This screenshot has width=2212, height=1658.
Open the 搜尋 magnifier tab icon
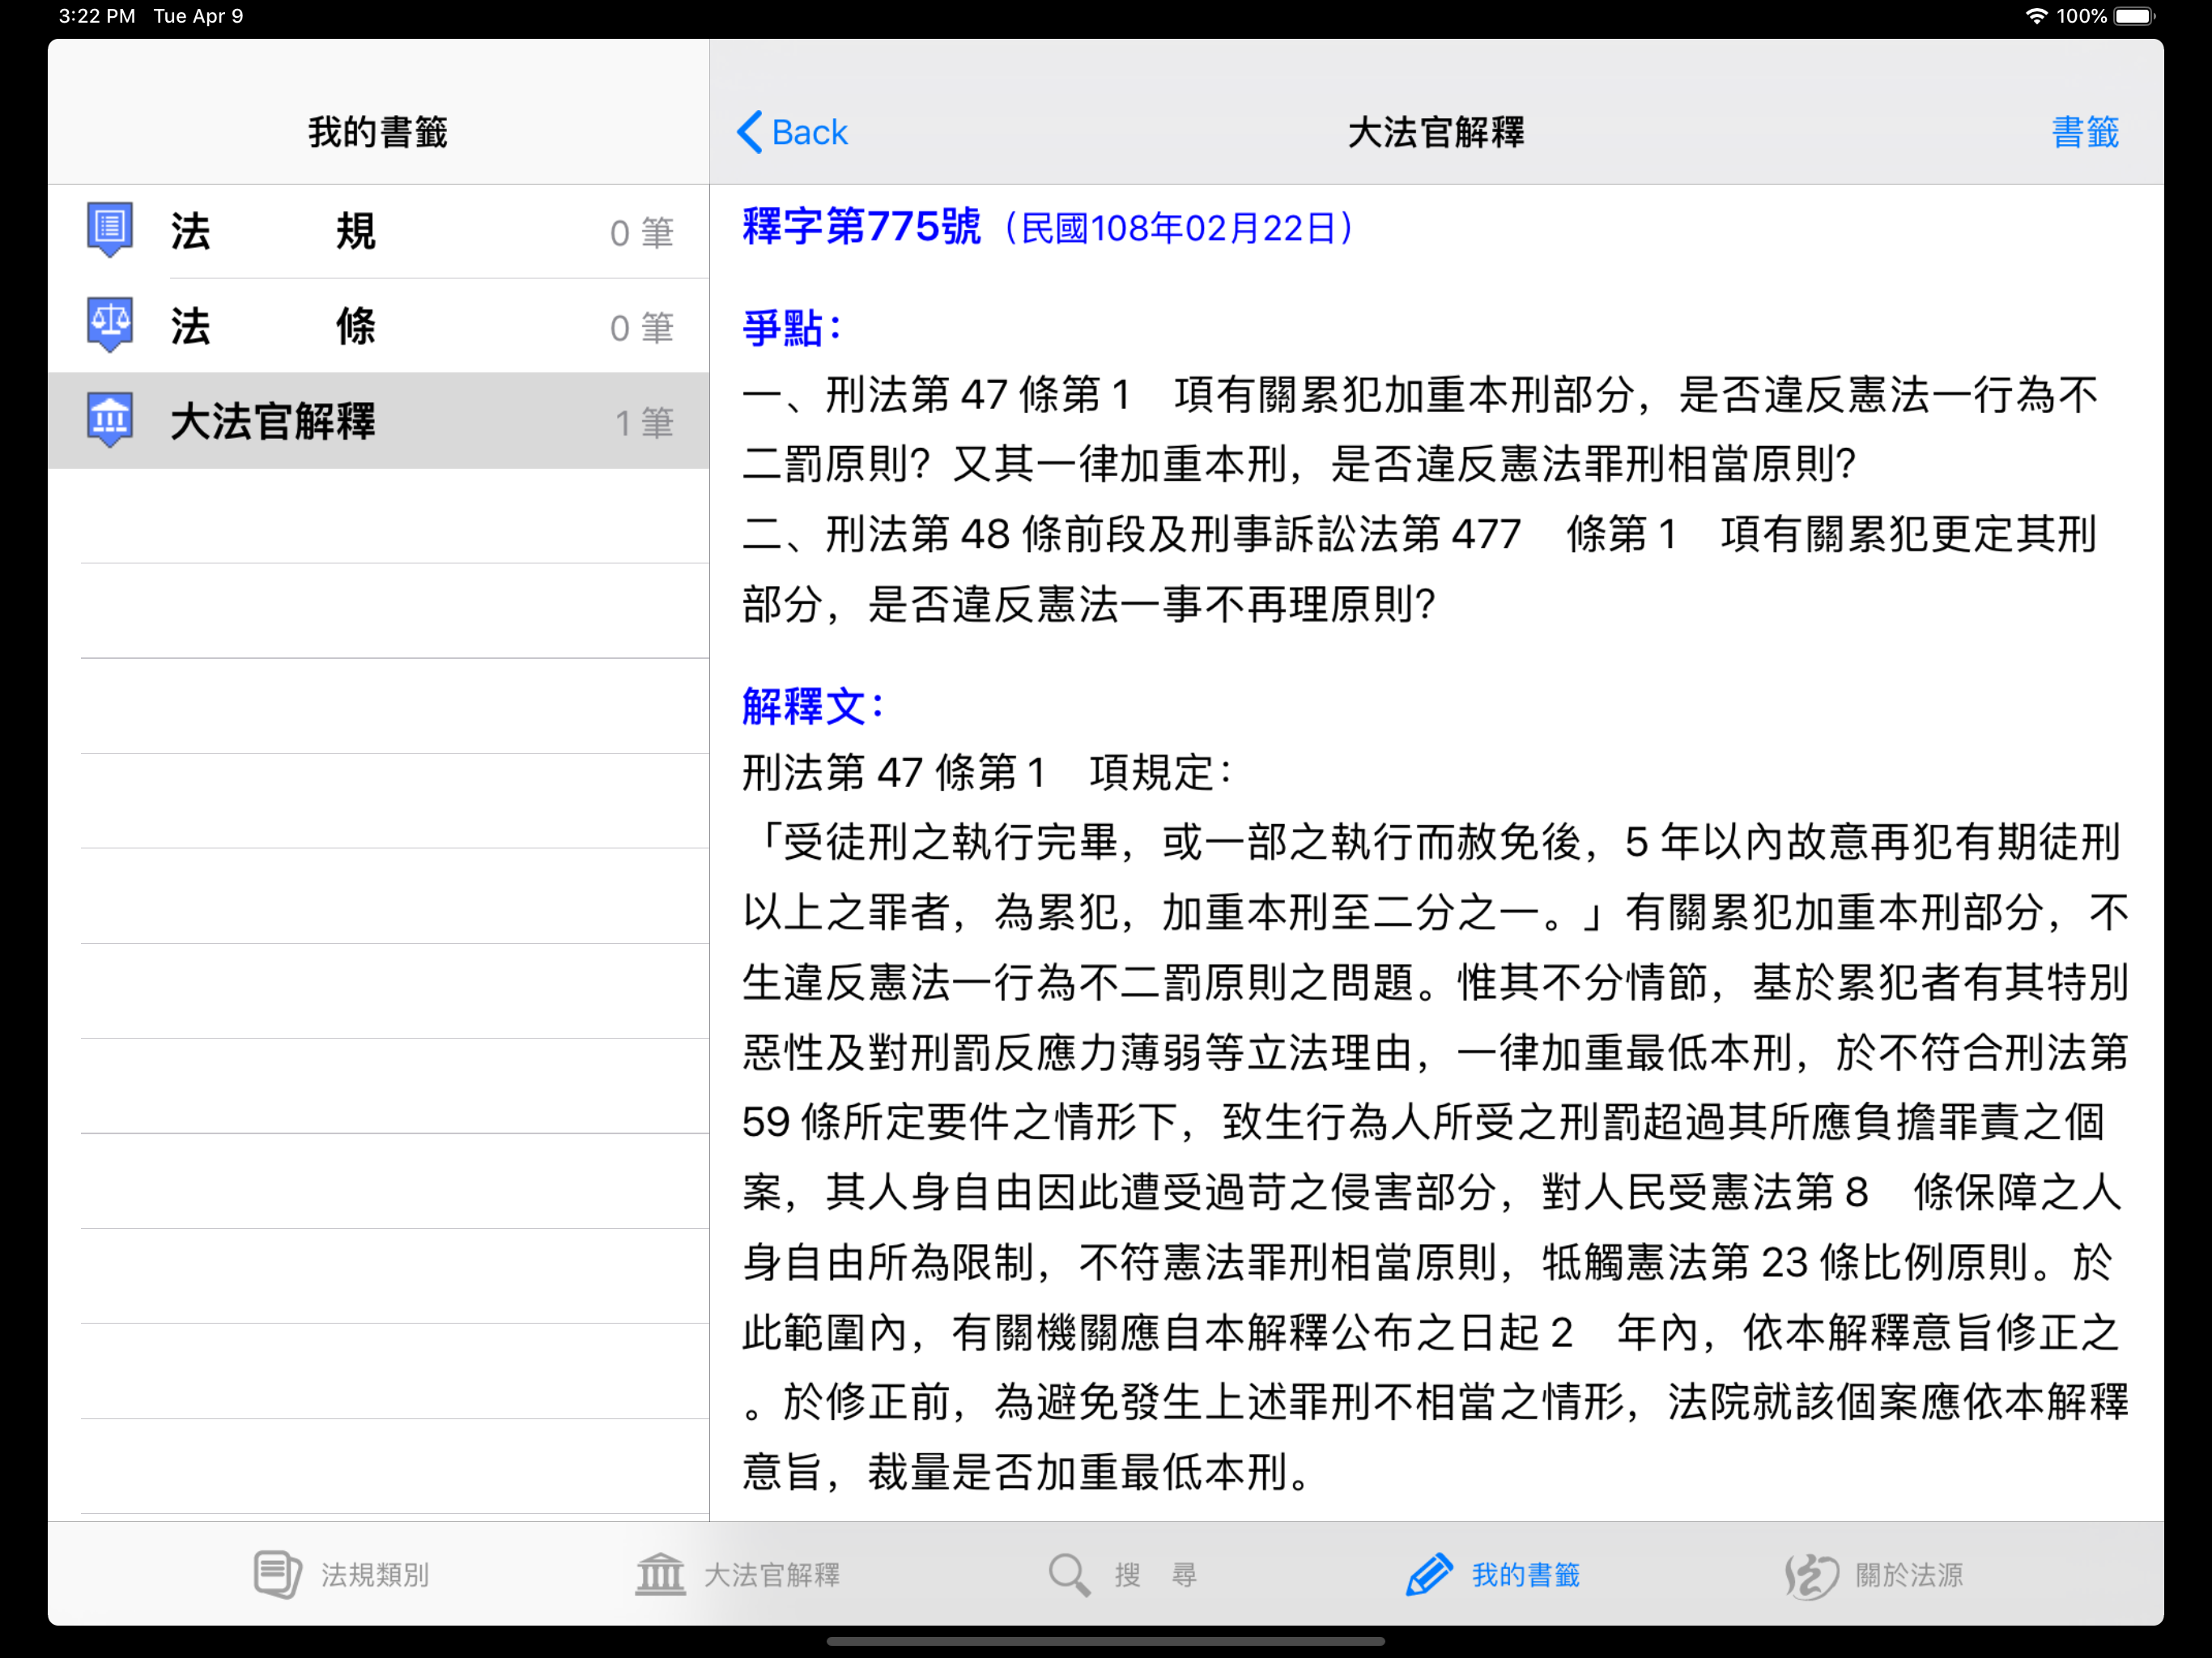tap(1069, 1575)
